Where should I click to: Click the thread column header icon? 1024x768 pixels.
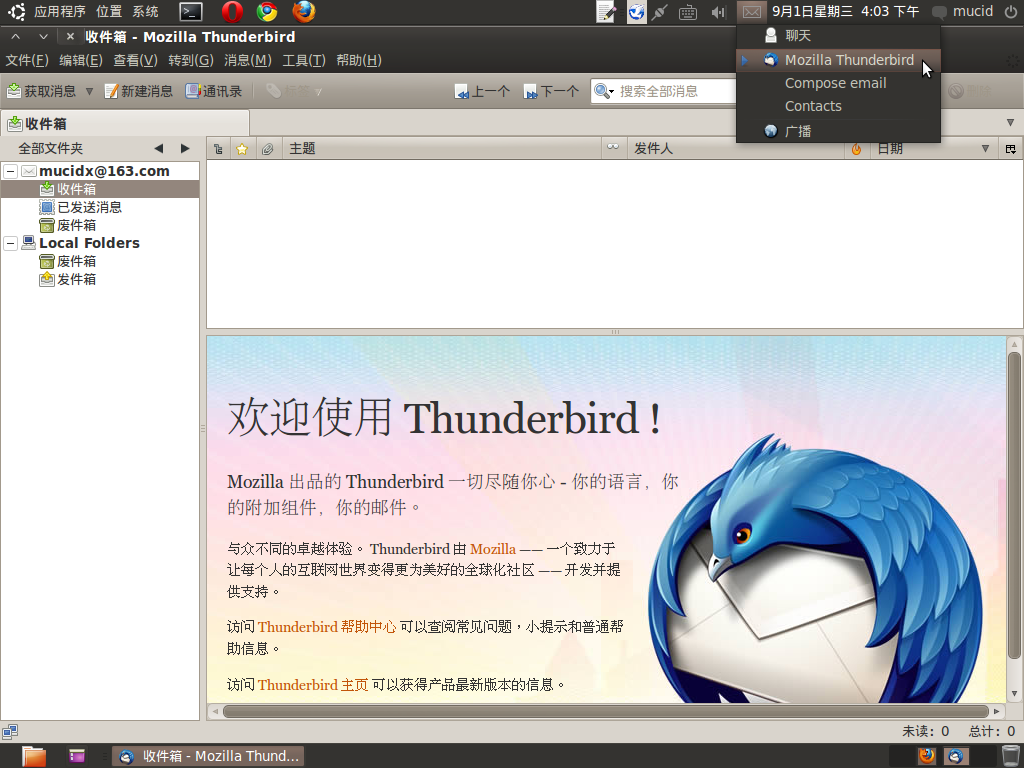tap(218, 149)
